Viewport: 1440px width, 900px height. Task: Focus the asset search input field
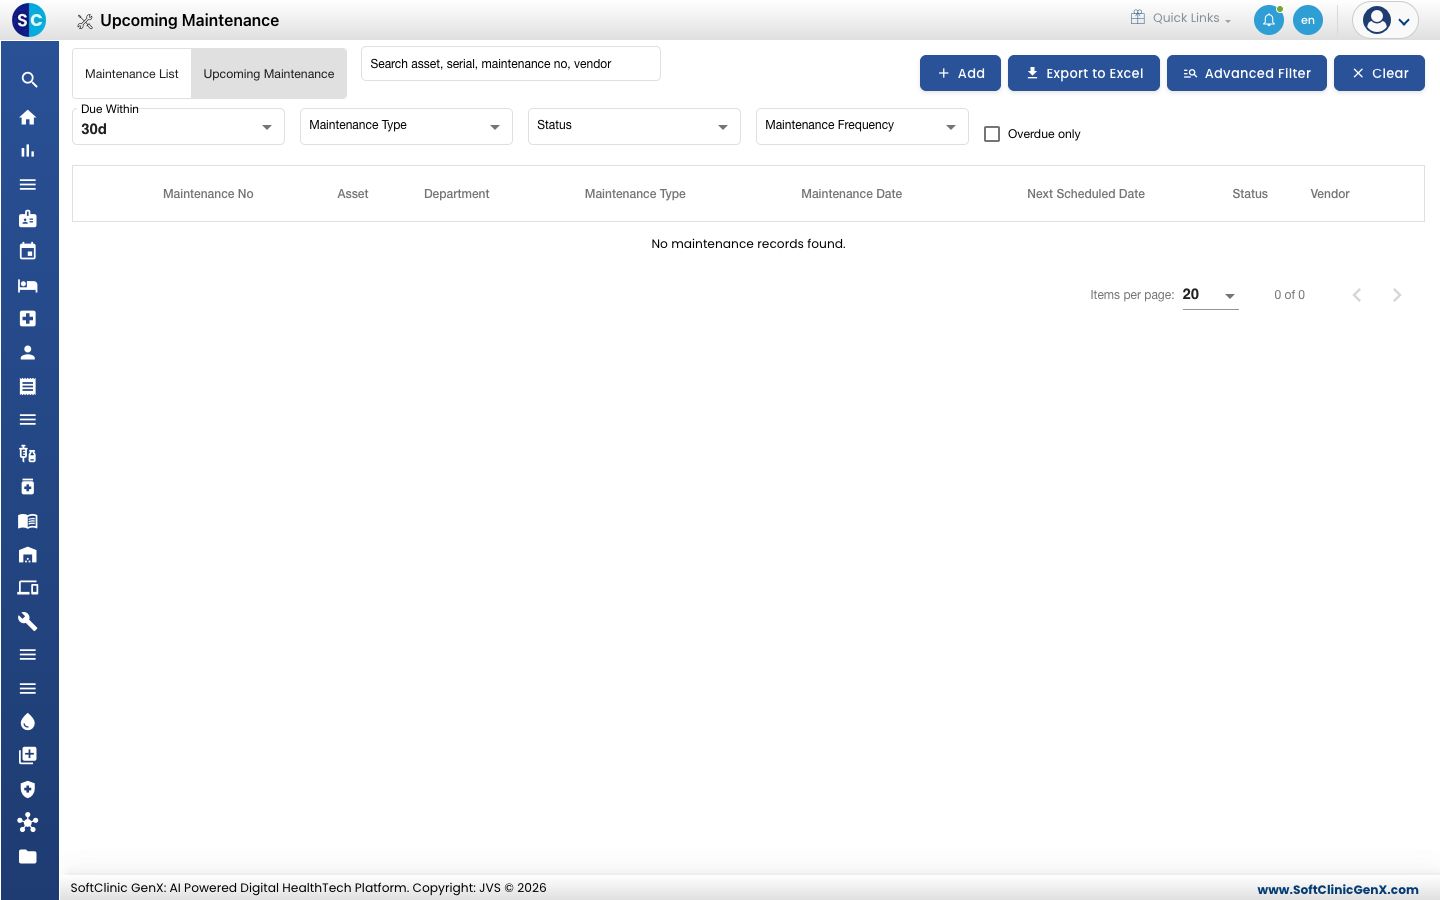(x=511, y=64)
